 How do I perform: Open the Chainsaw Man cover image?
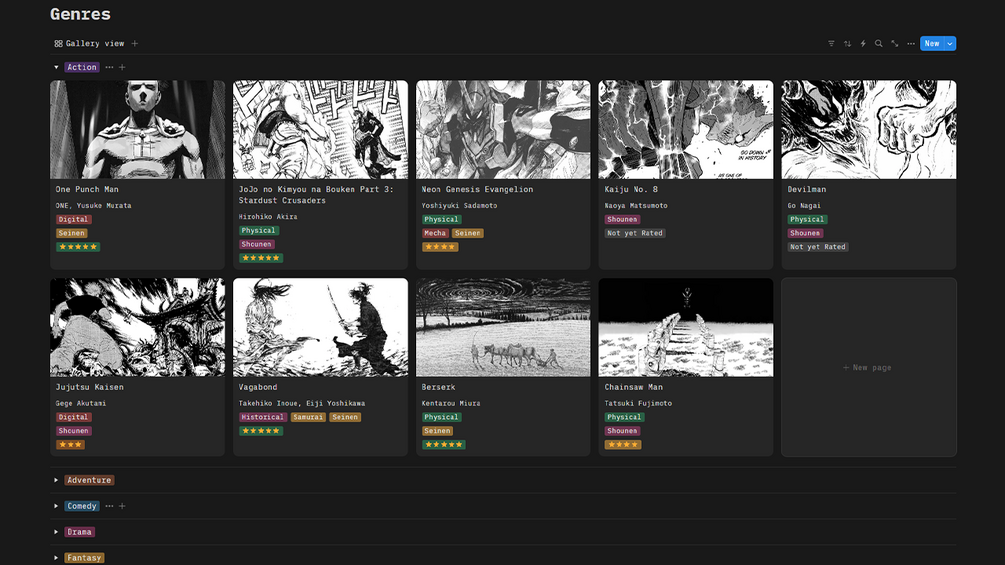point(686,327)
